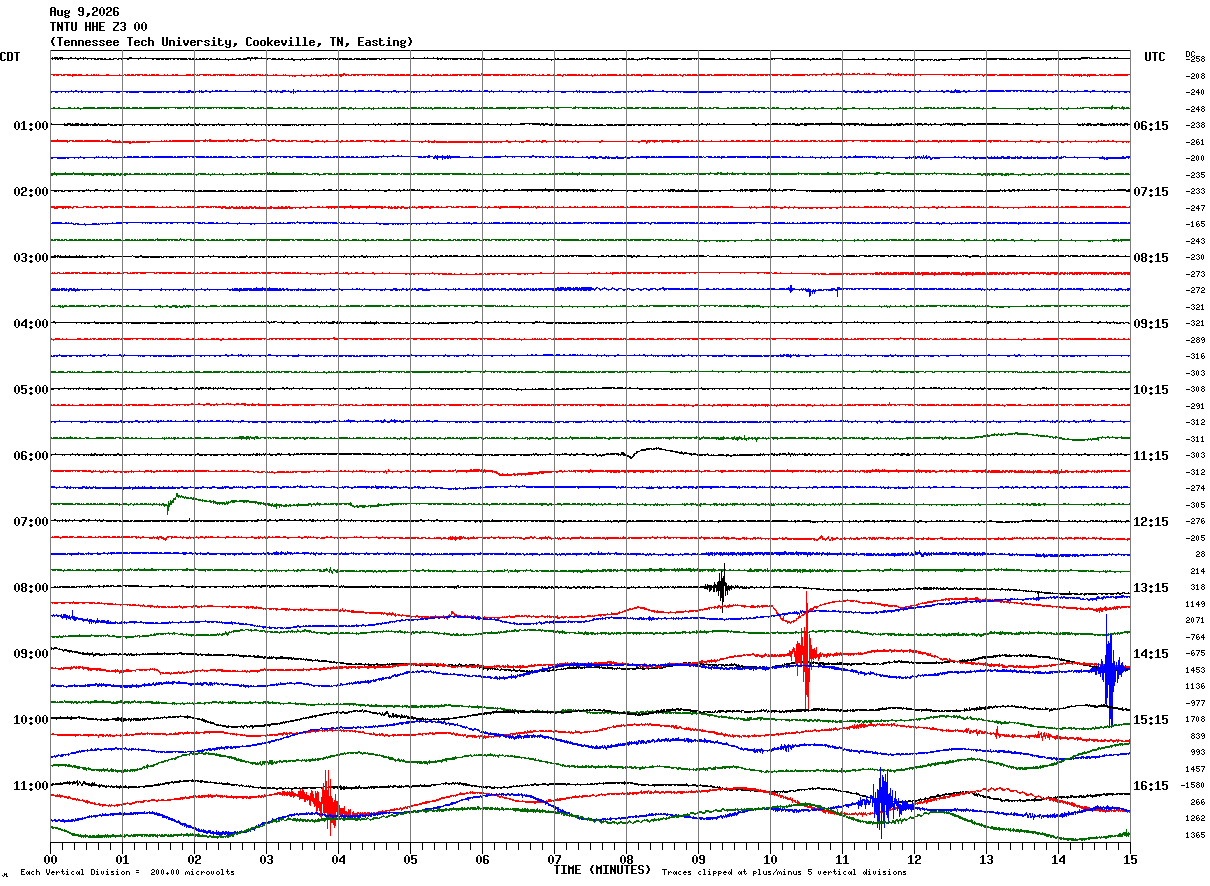Click minute 07 on the time axis
The image size is (1210, 886).
(554, 859)
